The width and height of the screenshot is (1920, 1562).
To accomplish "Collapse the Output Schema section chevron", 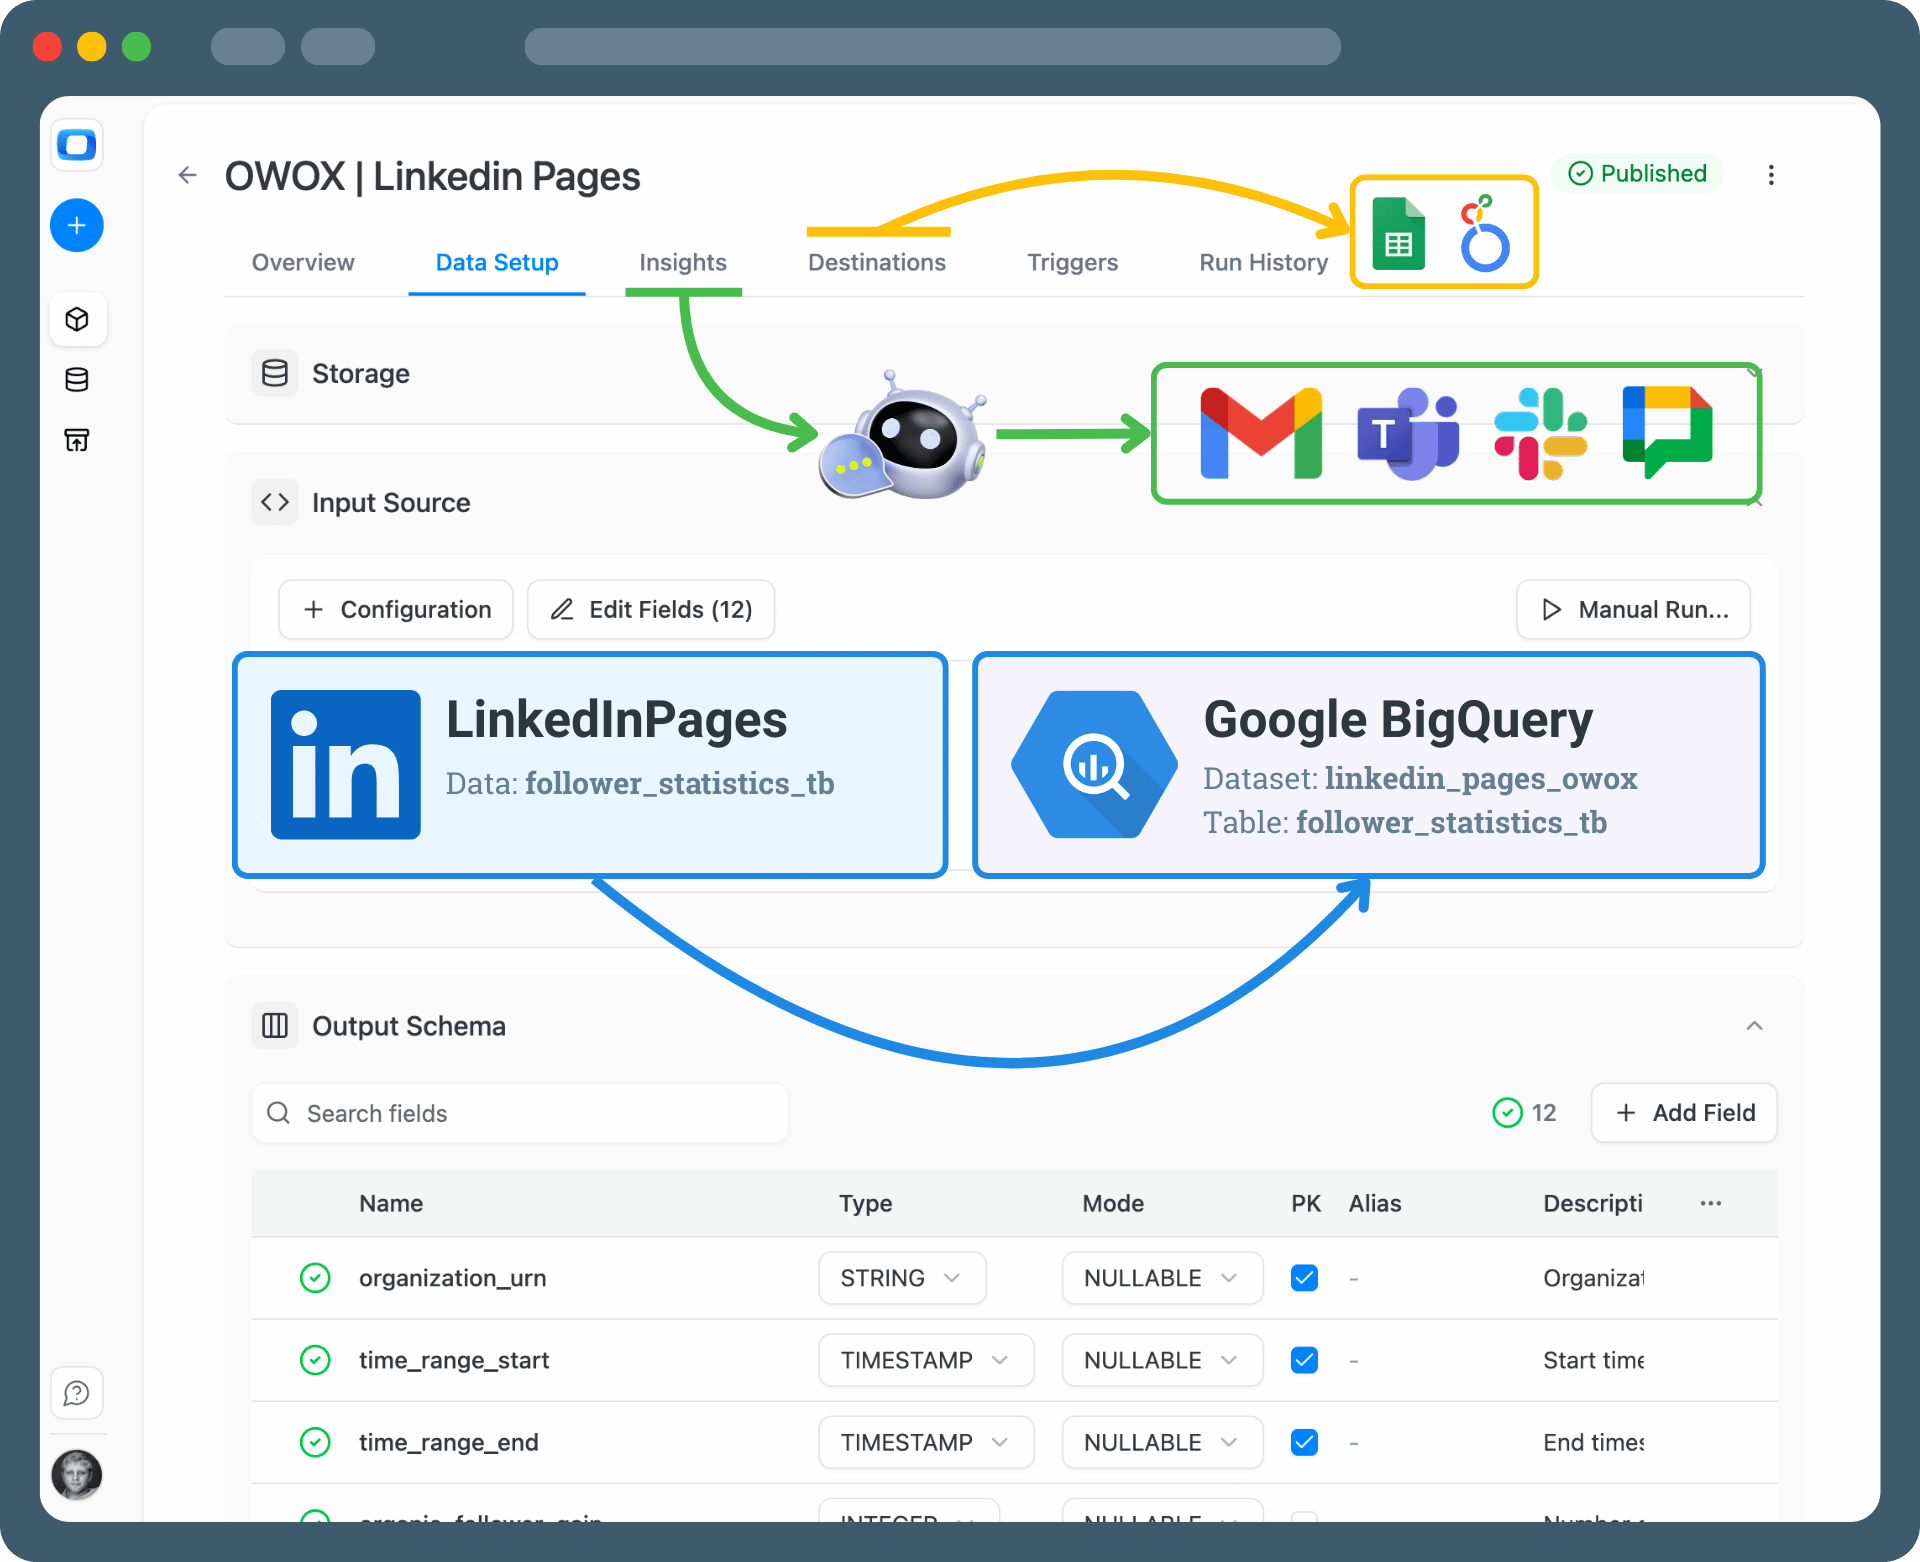I will point(1754,1026).
